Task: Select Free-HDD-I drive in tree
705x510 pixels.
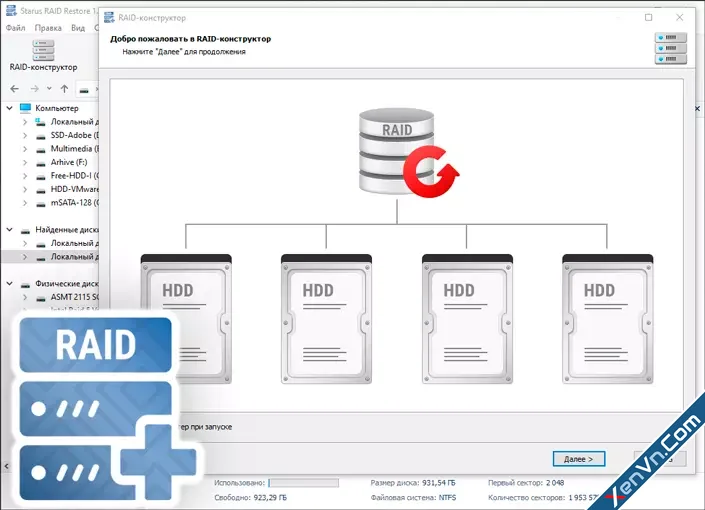Action: coord(75,175)
